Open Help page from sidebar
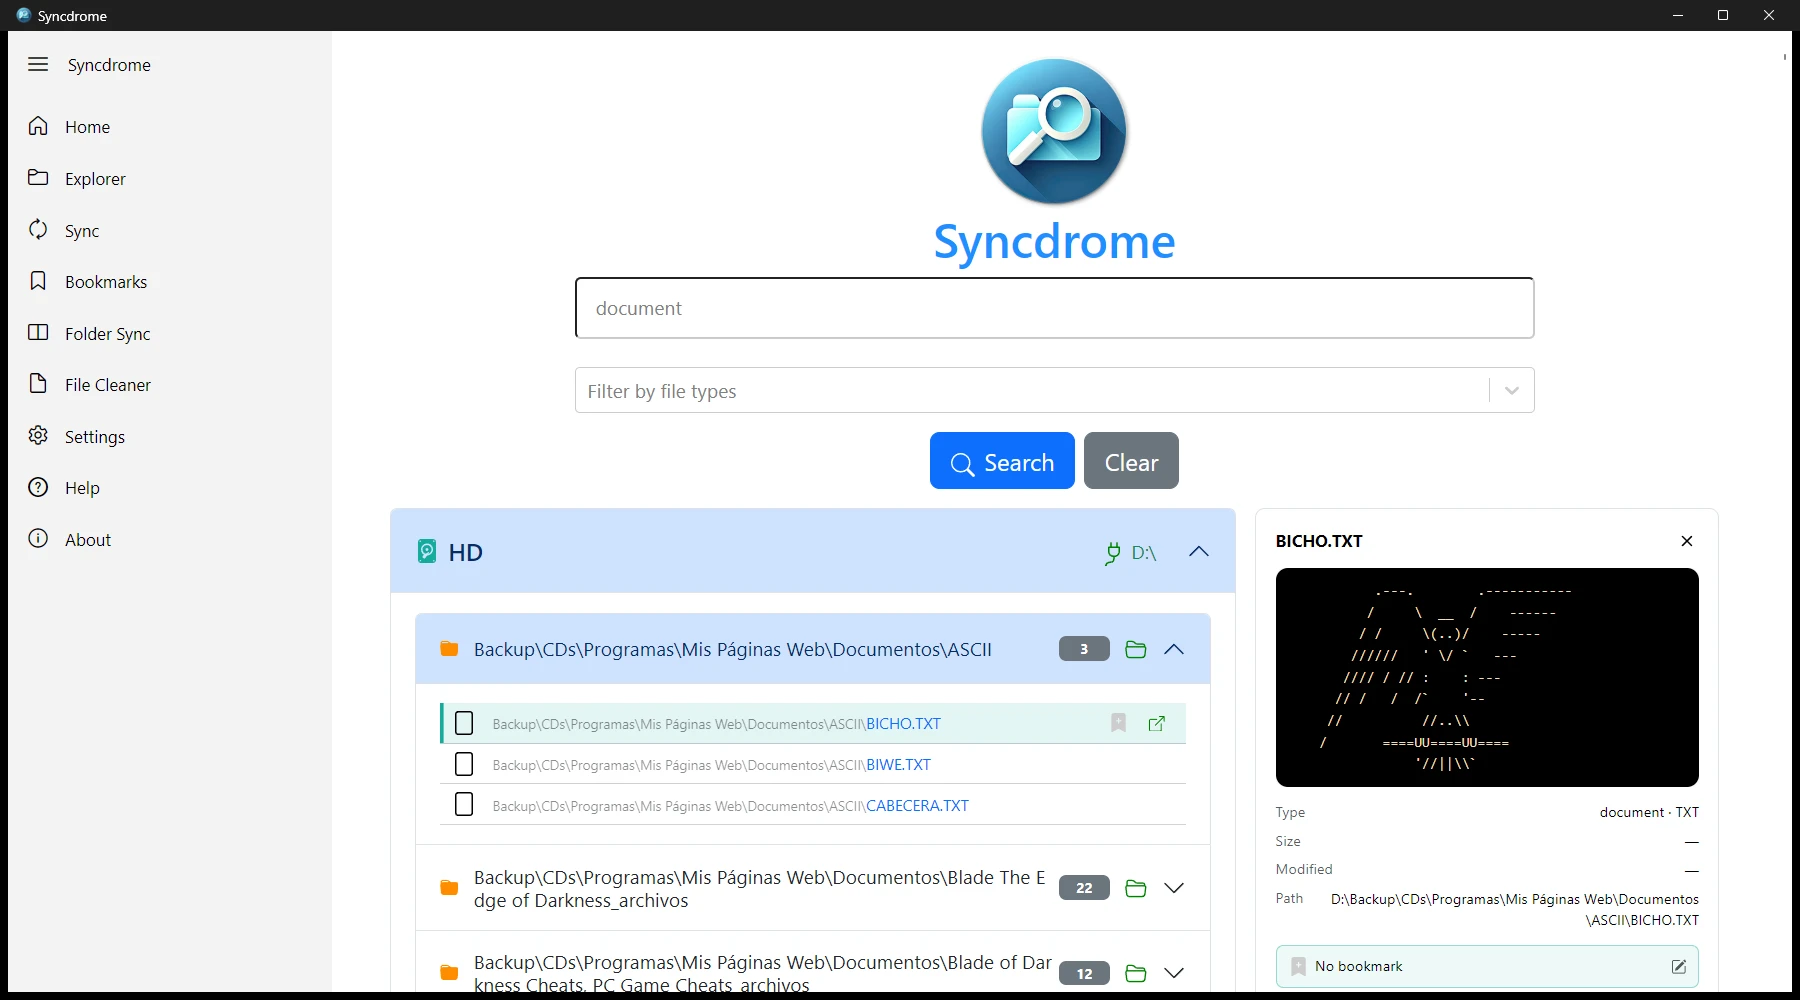1800x1000 pixels. tap(82, 488)
